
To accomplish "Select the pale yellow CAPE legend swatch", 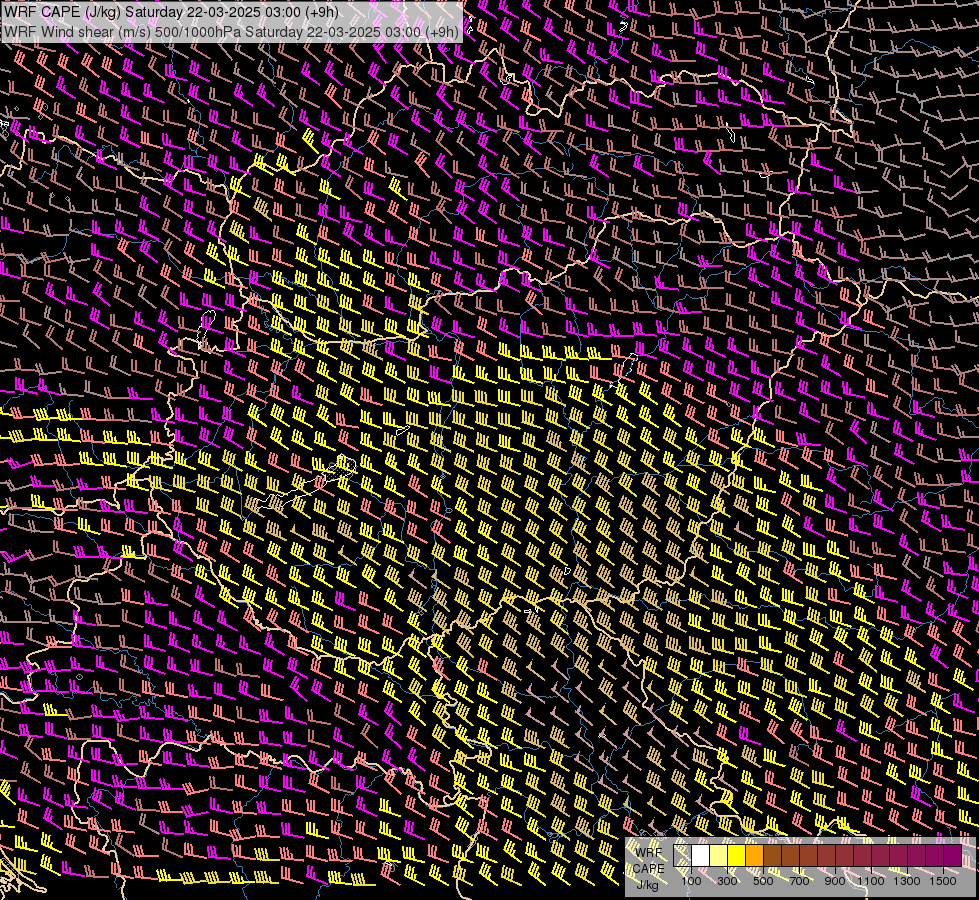I will click(x=719, y=855).
